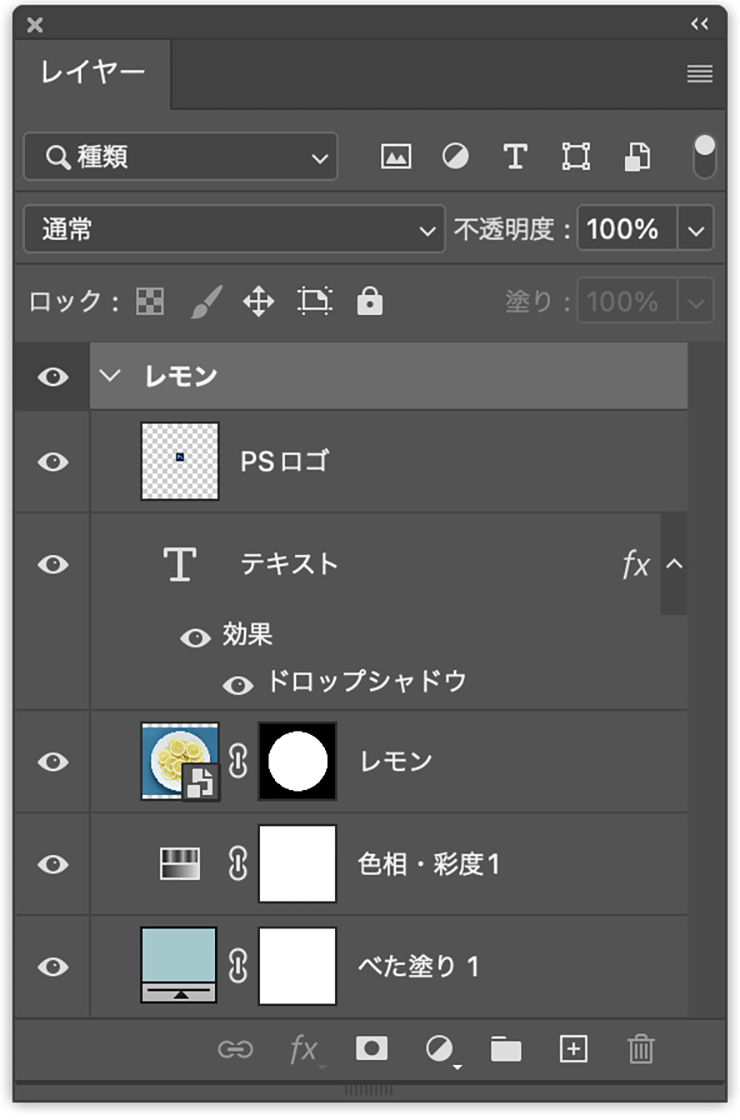Select the レモン layer mask thumbnail
The image size is (740, 1120).
pyautogui.click(x=297, y=762)
